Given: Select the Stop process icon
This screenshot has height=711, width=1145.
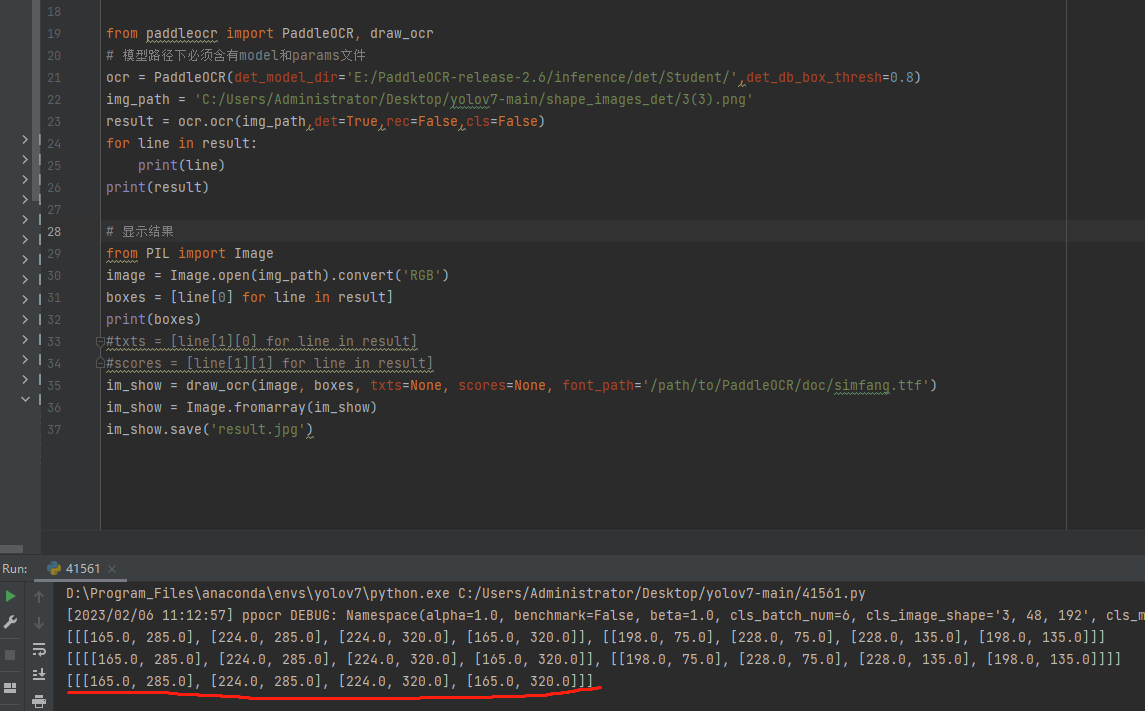Looking at the screenshot, I should click(x=10, y=655).
